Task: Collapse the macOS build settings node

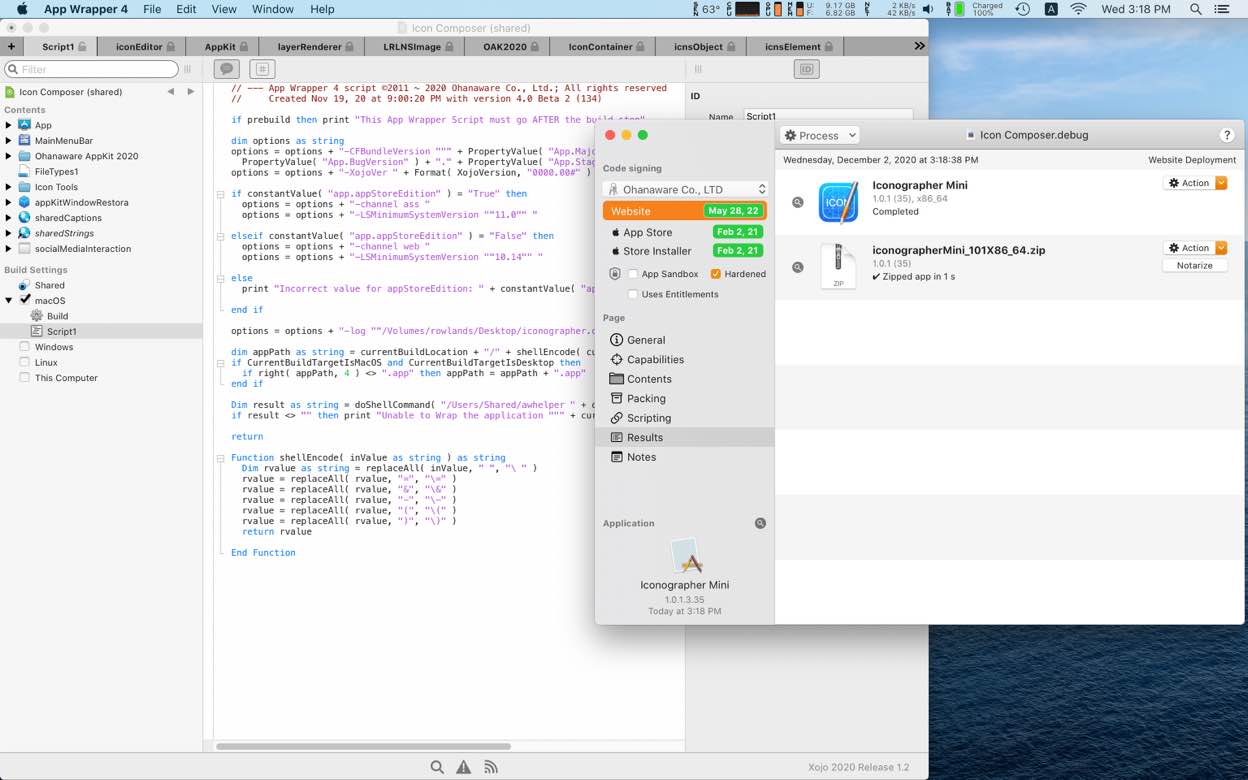Action: point(9,300)
